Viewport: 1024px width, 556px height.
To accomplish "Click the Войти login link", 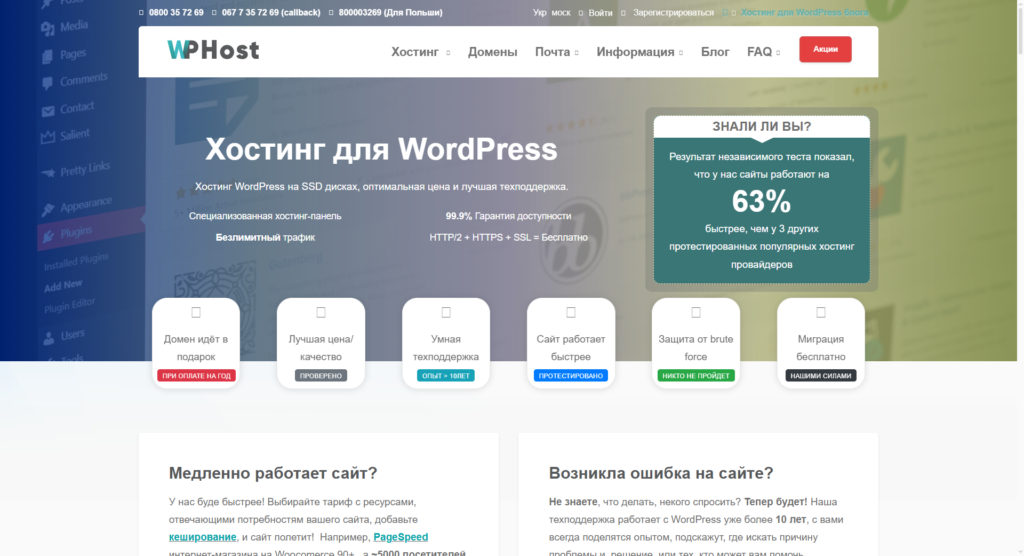I will pos(600,12).
